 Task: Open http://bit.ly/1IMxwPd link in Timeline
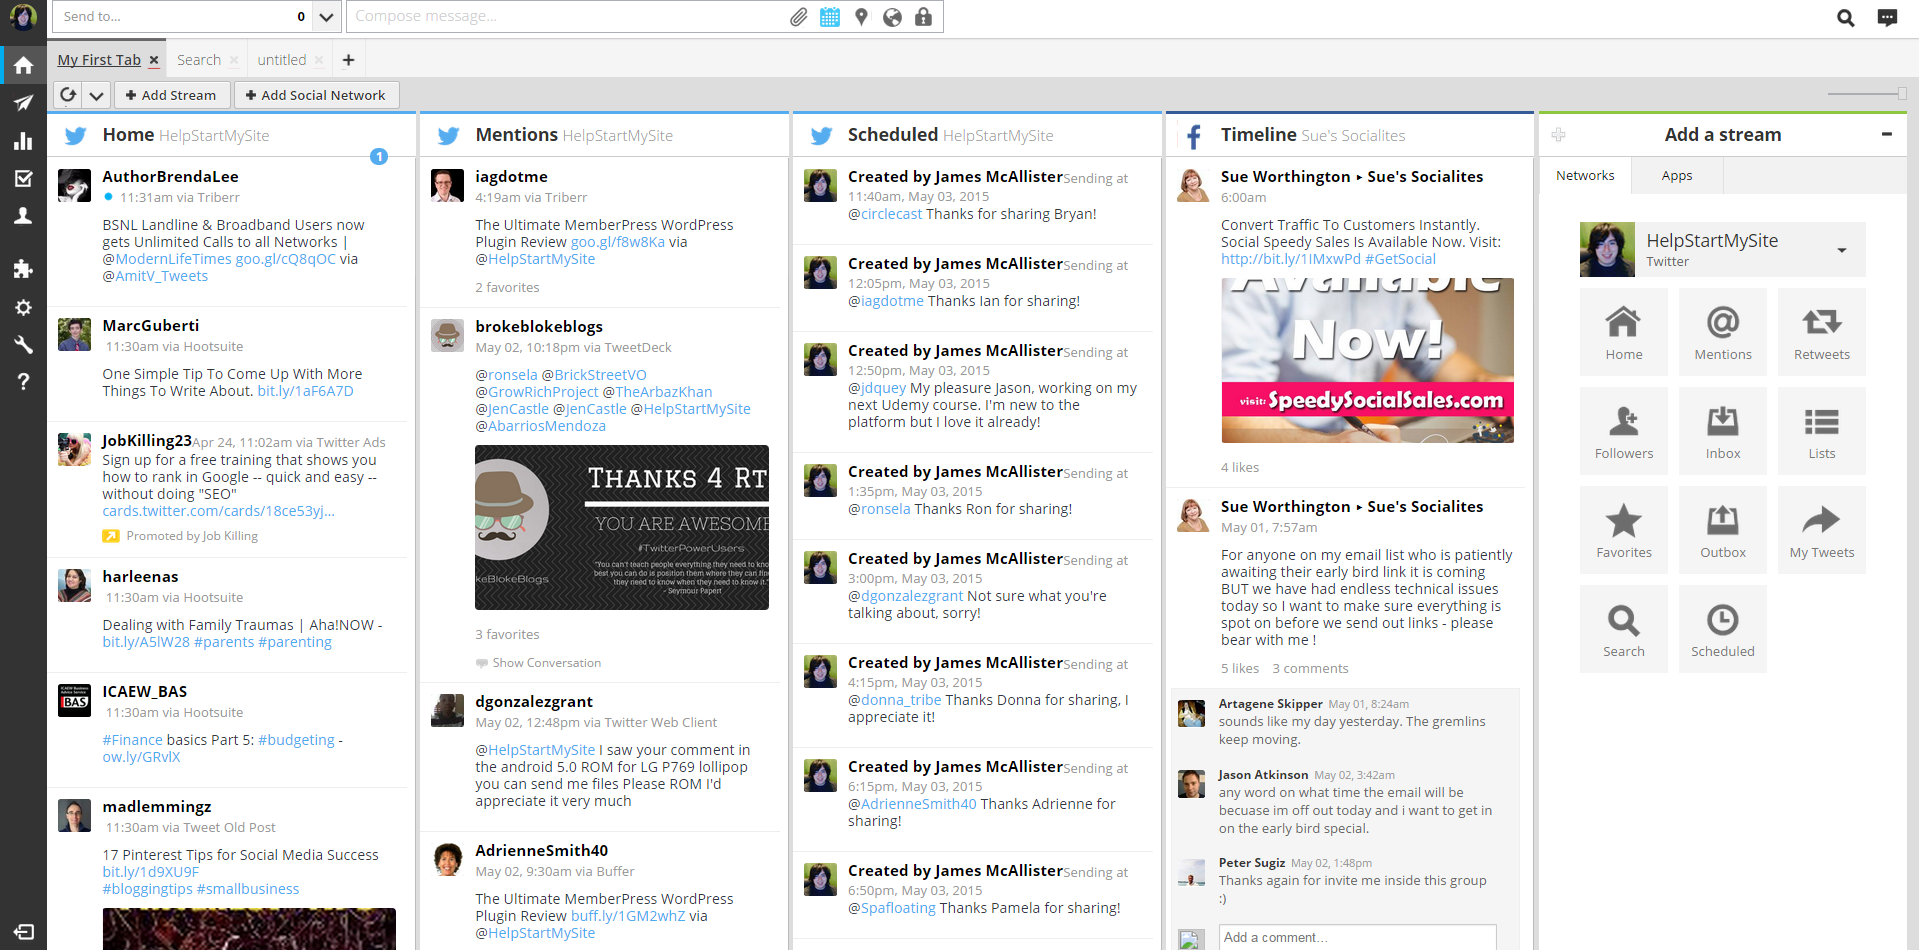point(1290,259)
